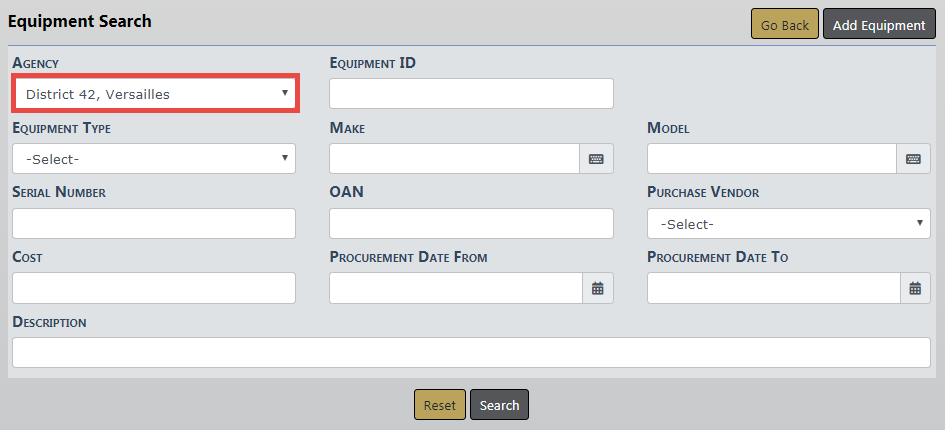Image resolution: width=945 pixels, height=430 pixels.
Task: Open the Agency dropdown
Action: (x=155, y=94)
